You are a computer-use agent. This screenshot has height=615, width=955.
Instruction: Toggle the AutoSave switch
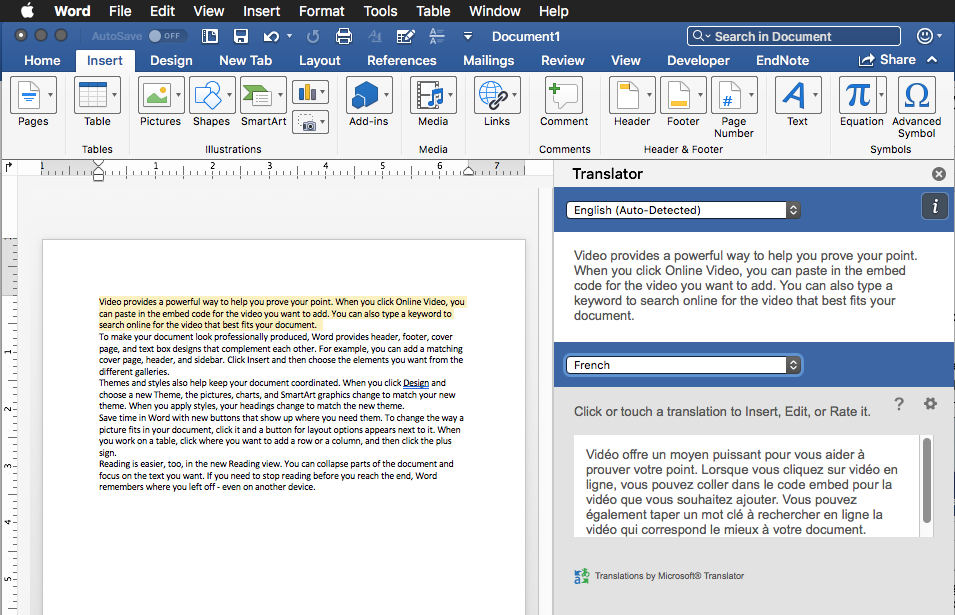165,37
